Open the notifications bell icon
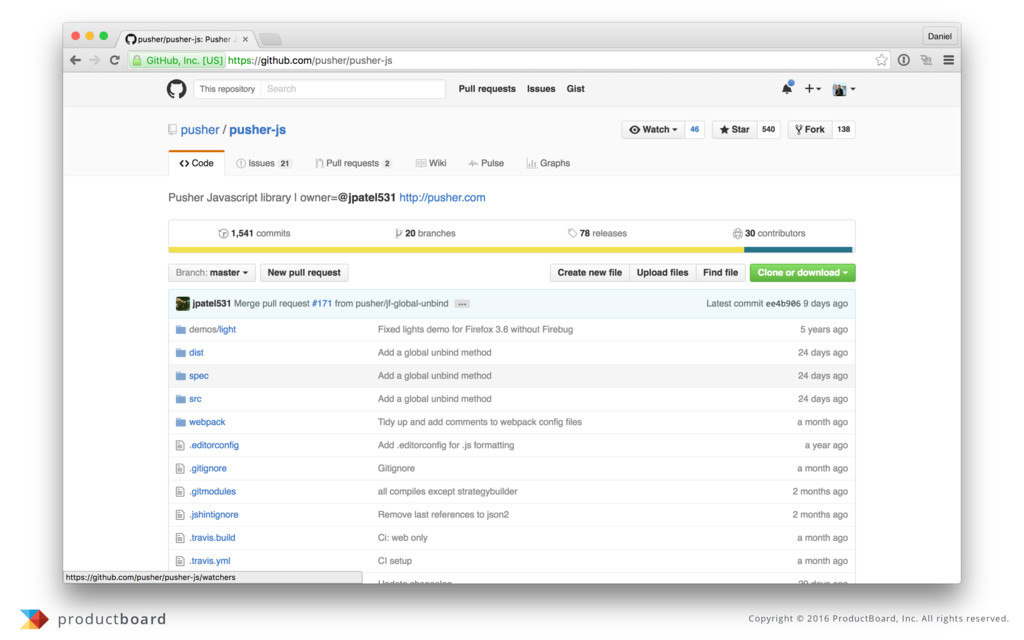 (x=787, y=88)
